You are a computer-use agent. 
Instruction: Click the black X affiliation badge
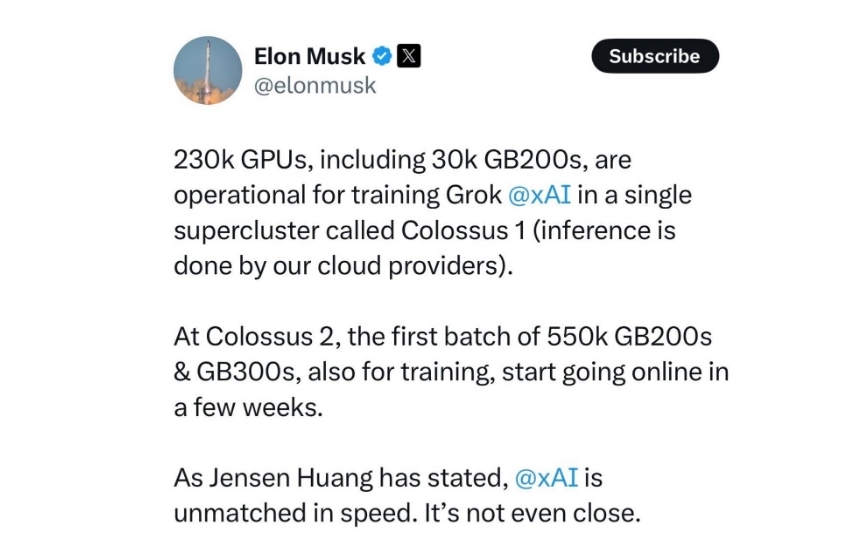pos(409,56)
